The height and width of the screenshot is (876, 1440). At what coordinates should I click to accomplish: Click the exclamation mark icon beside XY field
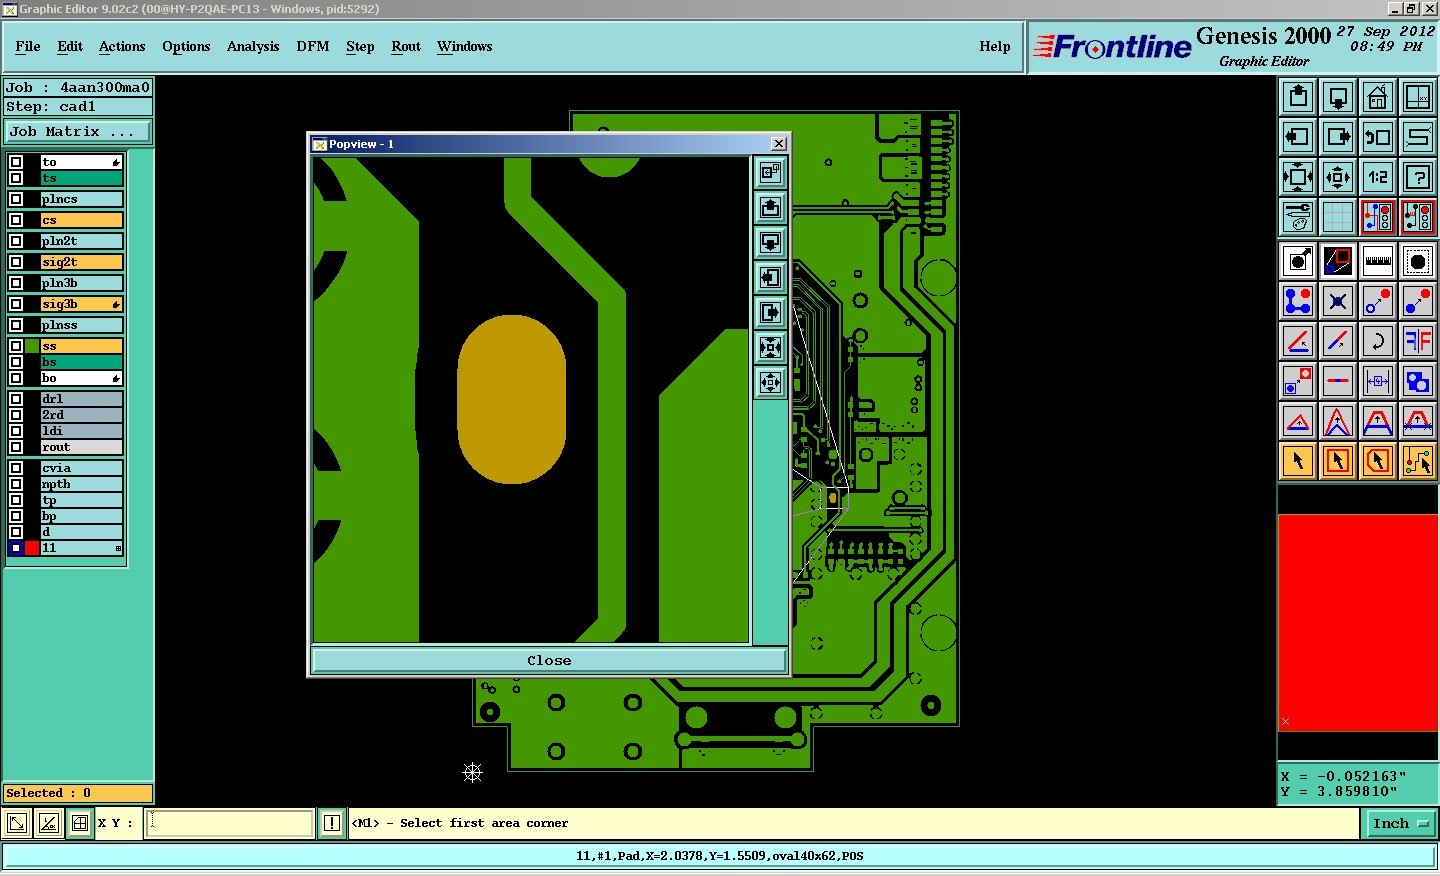click(x=332, y=824)
